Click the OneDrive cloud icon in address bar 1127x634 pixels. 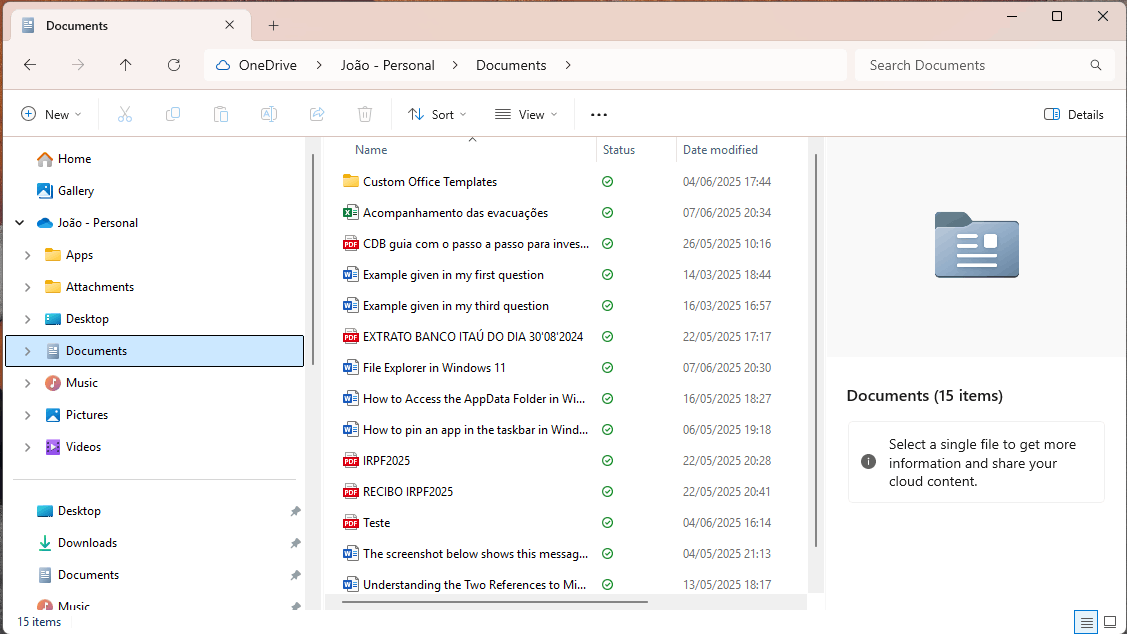tap(223, 65)
